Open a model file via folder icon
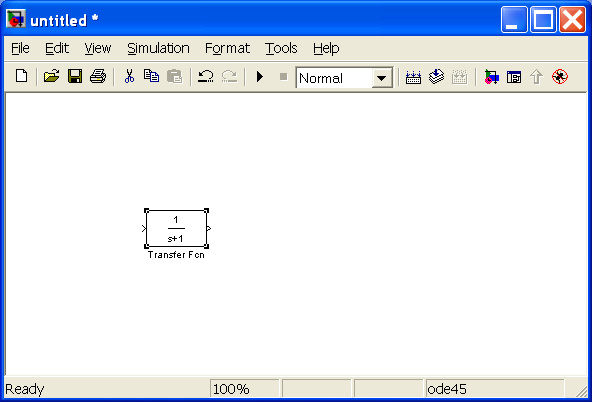Viewport: 592px width, 402px height. pyautogui.click(x=51, y=77)
